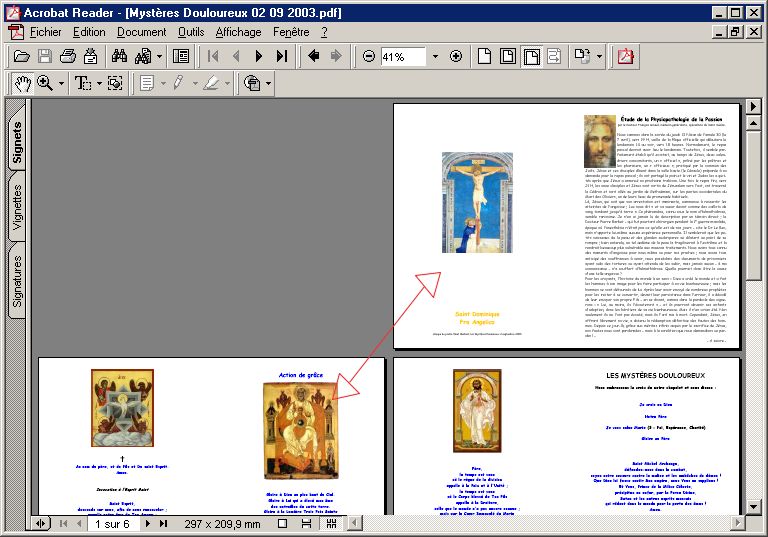
Task: Click the Adobe document icon in menu bar
Action: [x=16, y=32]
